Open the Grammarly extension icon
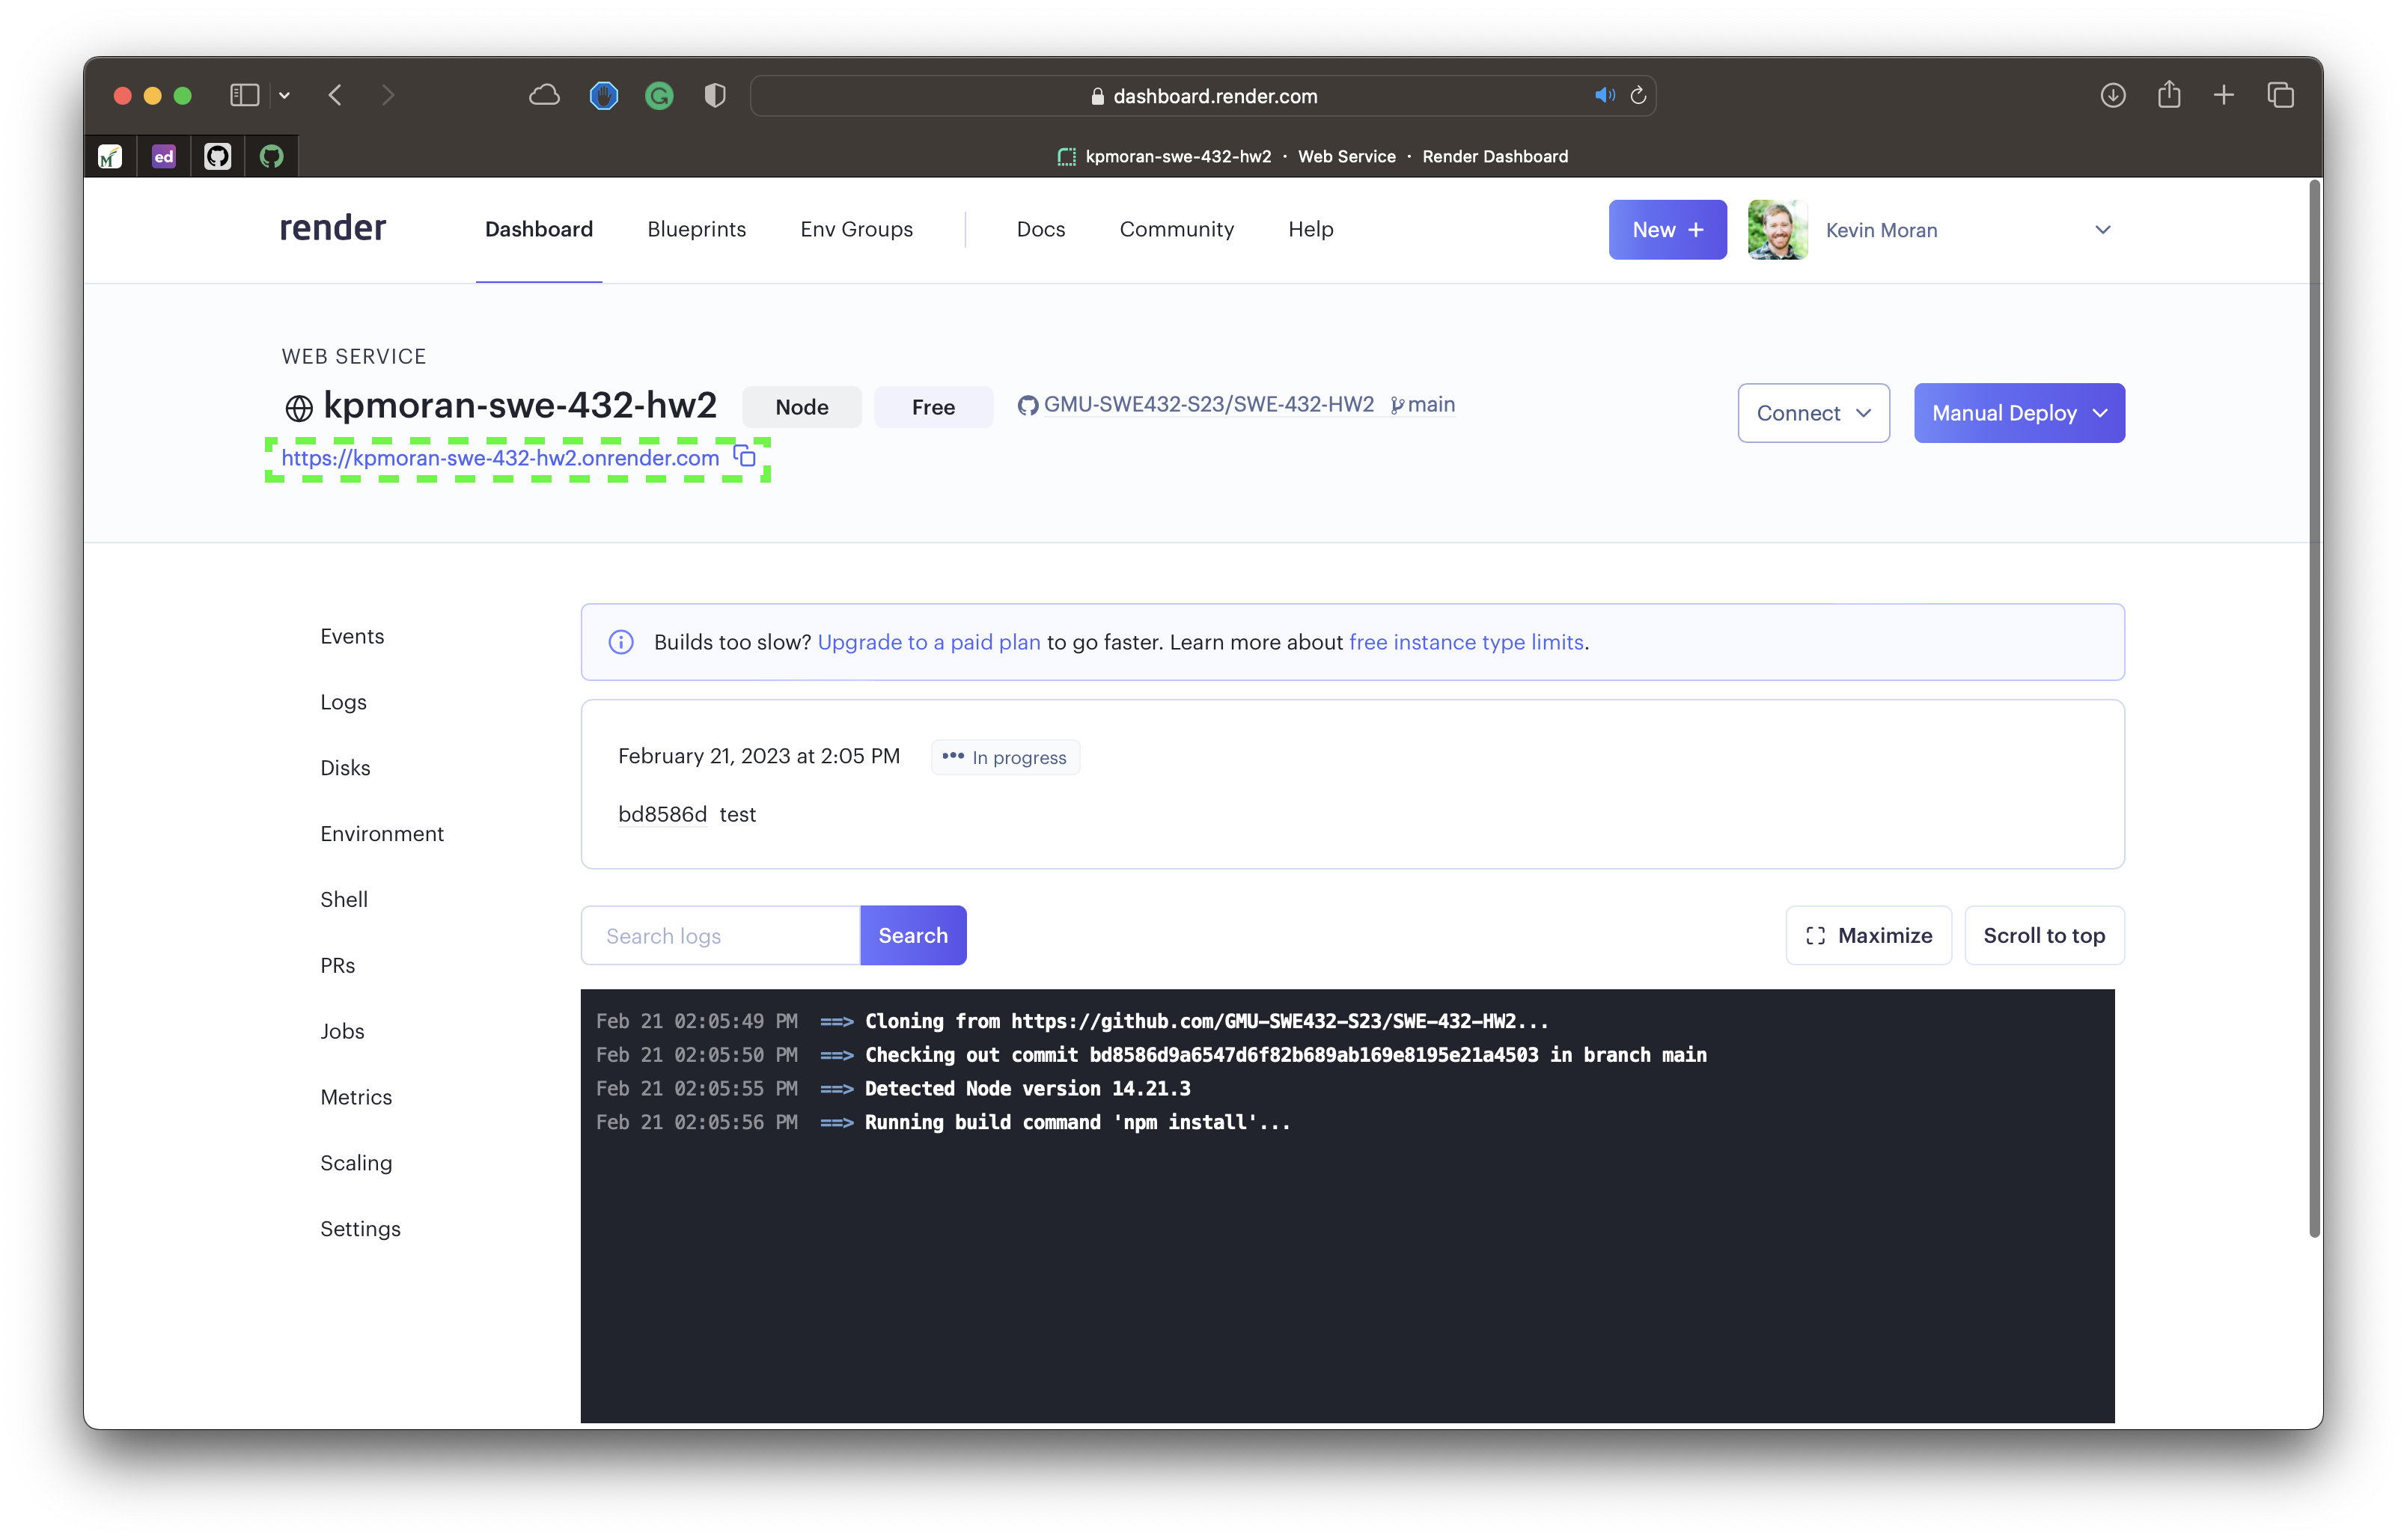The width and height of the screenshot is (2407, 1540). point(659,96)
